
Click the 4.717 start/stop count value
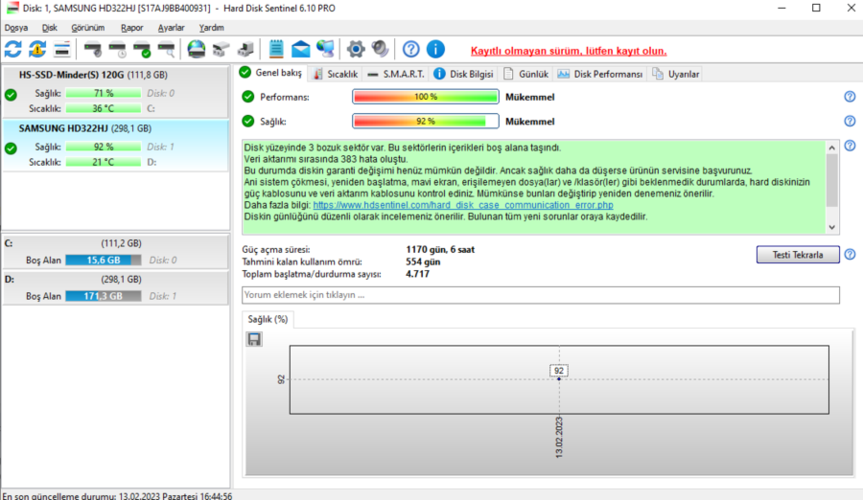(417, 274)
